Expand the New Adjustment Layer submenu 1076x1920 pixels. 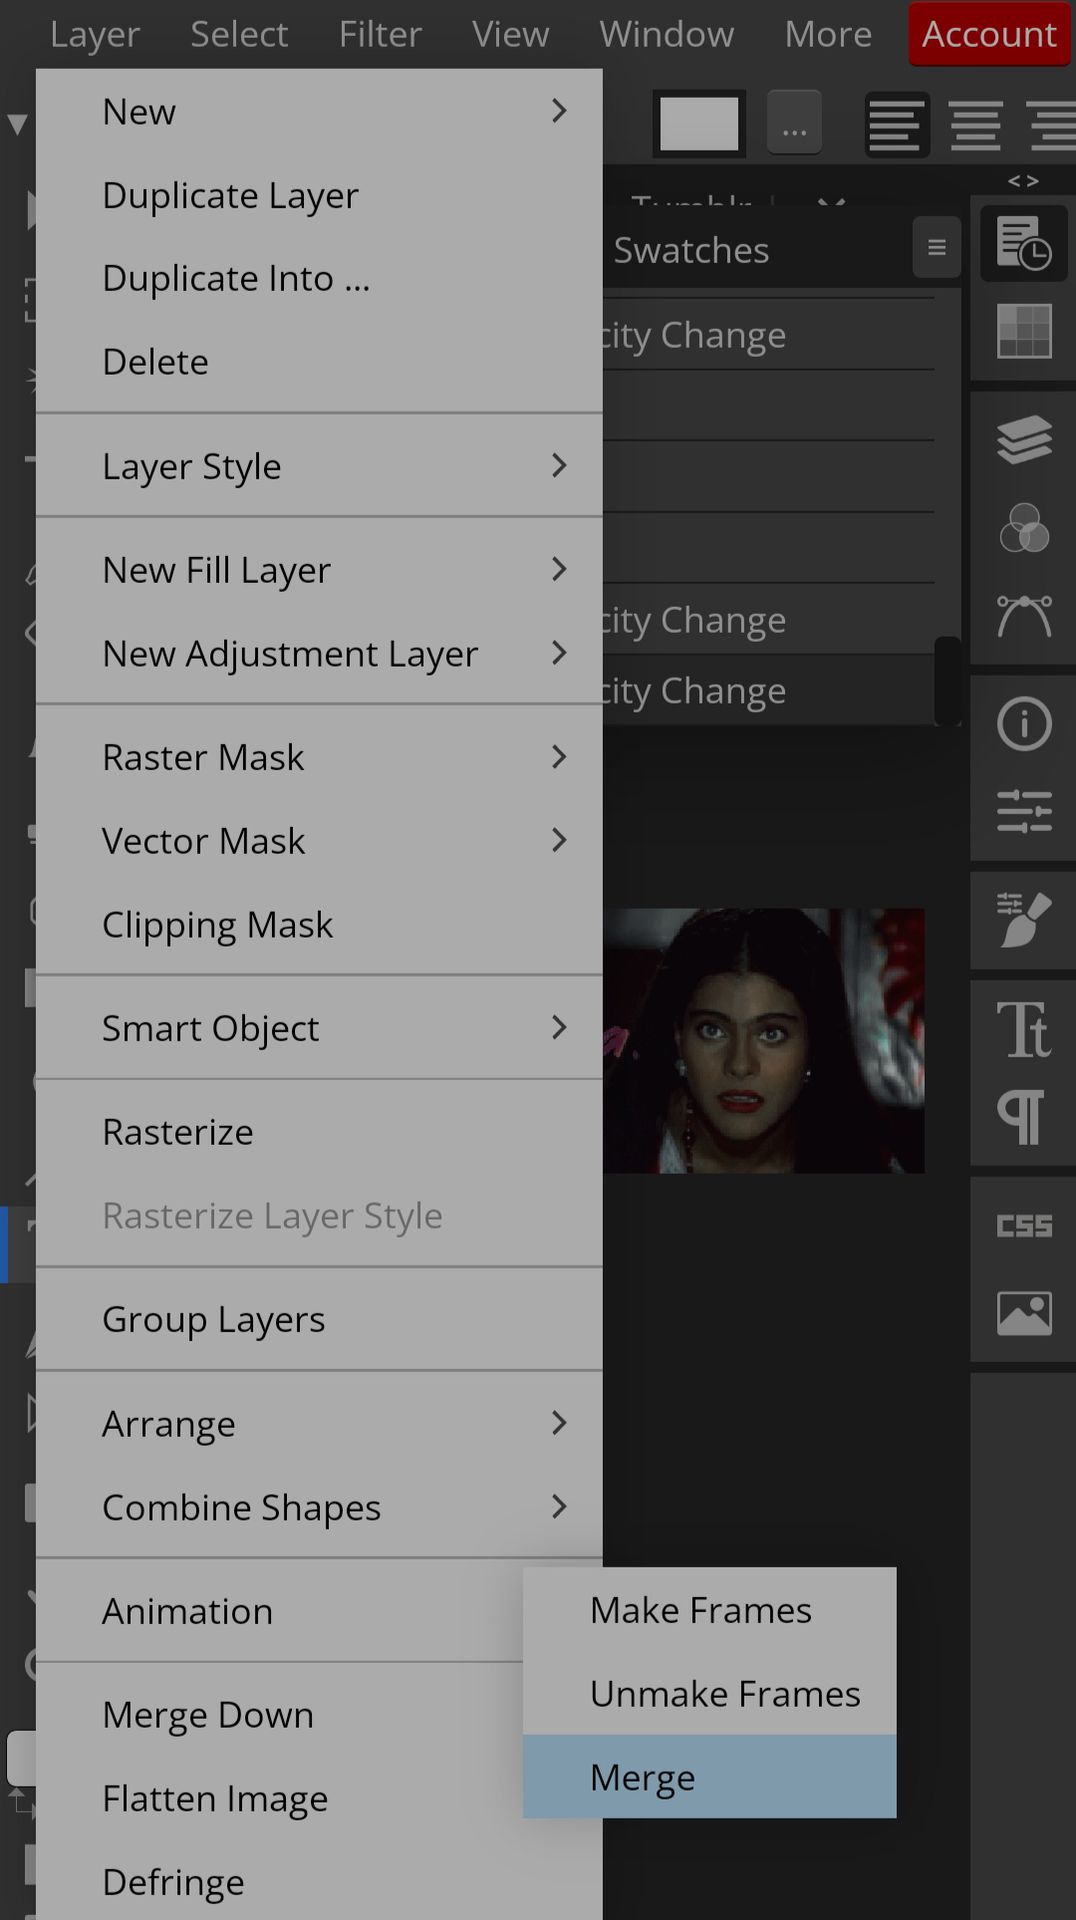[x=318, y=654]
